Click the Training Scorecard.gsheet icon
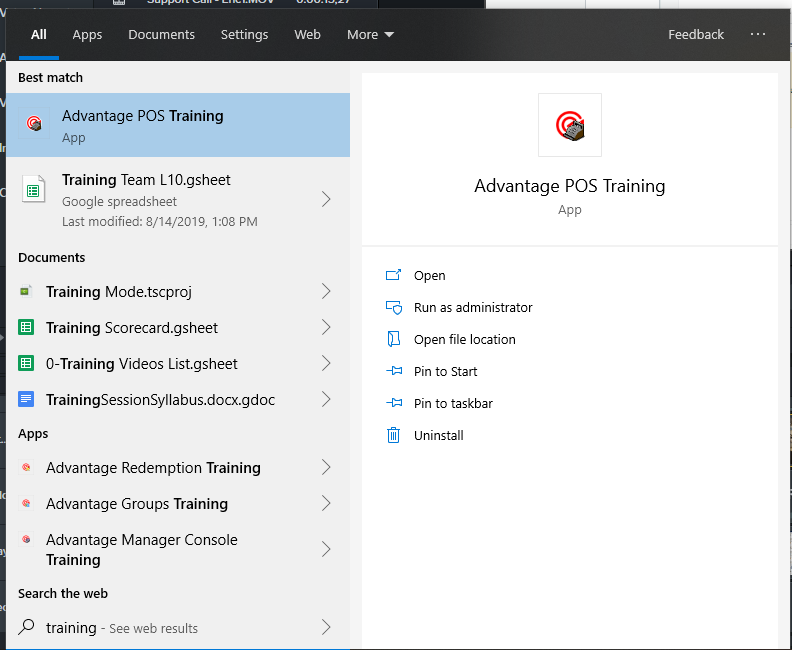This screenshot has width=792, height=650. click(x=26, y=328)
